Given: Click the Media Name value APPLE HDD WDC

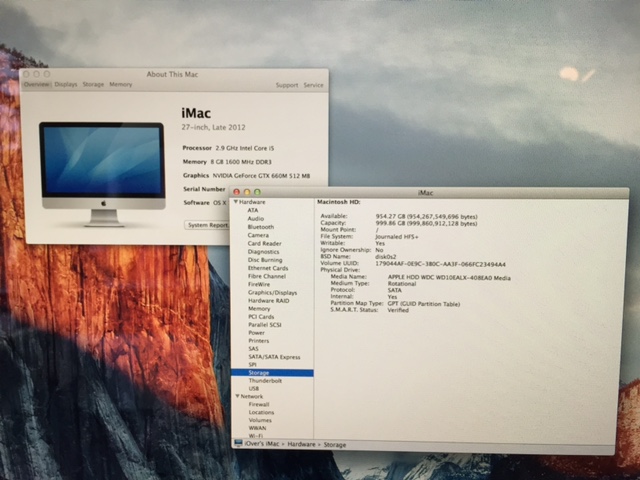Looking at the screenshot, I should [x=449, y=278].
